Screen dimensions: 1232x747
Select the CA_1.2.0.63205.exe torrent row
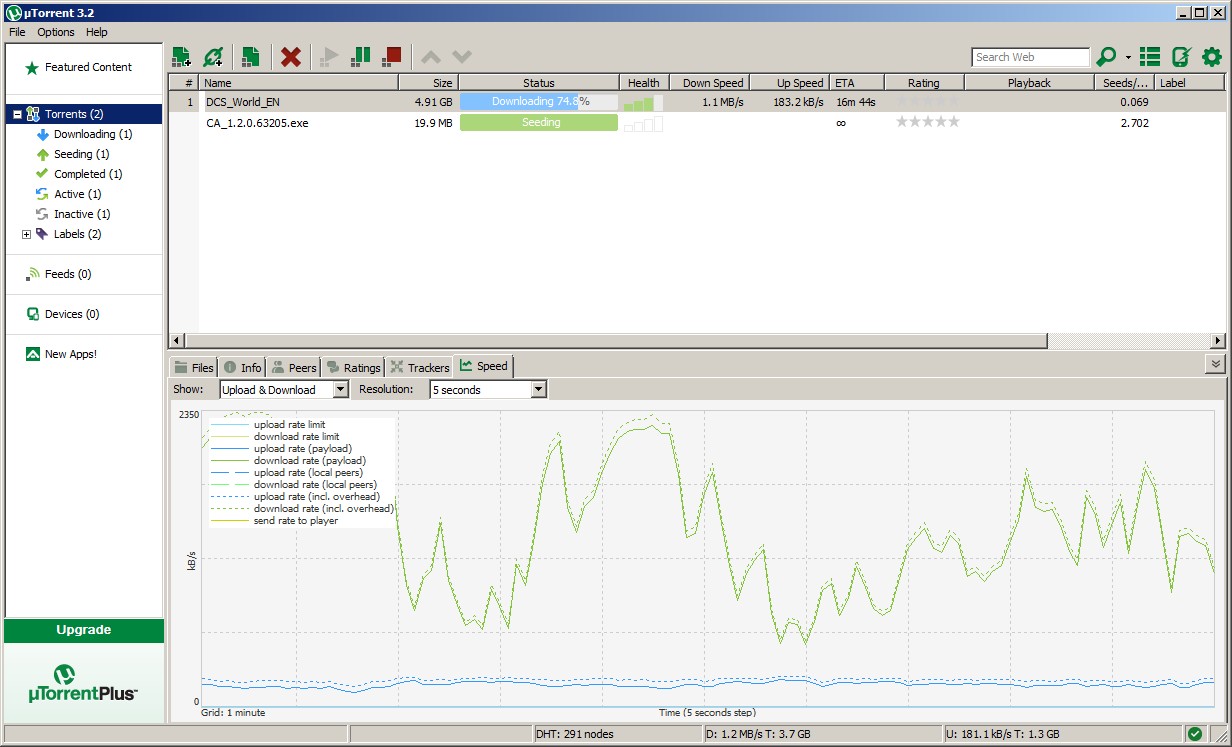tap(696, 123)
